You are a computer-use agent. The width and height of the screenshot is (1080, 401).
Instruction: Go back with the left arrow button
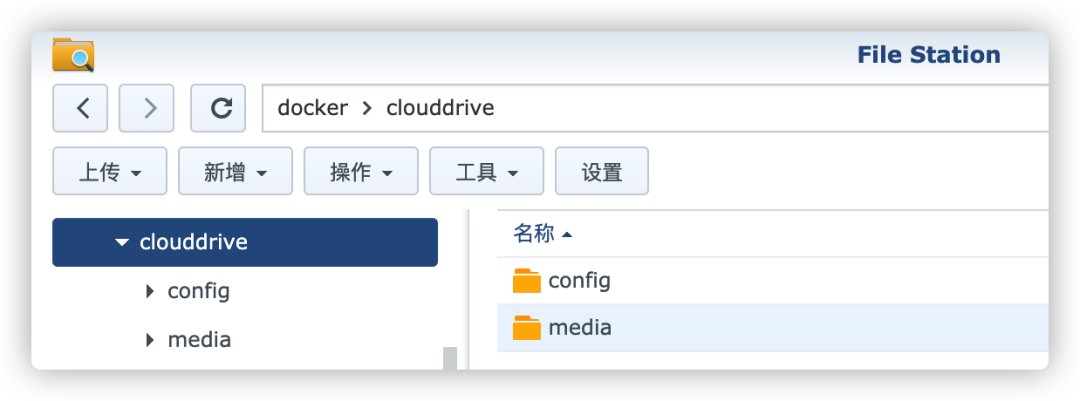pyautogui.click(x=80, y=108)
